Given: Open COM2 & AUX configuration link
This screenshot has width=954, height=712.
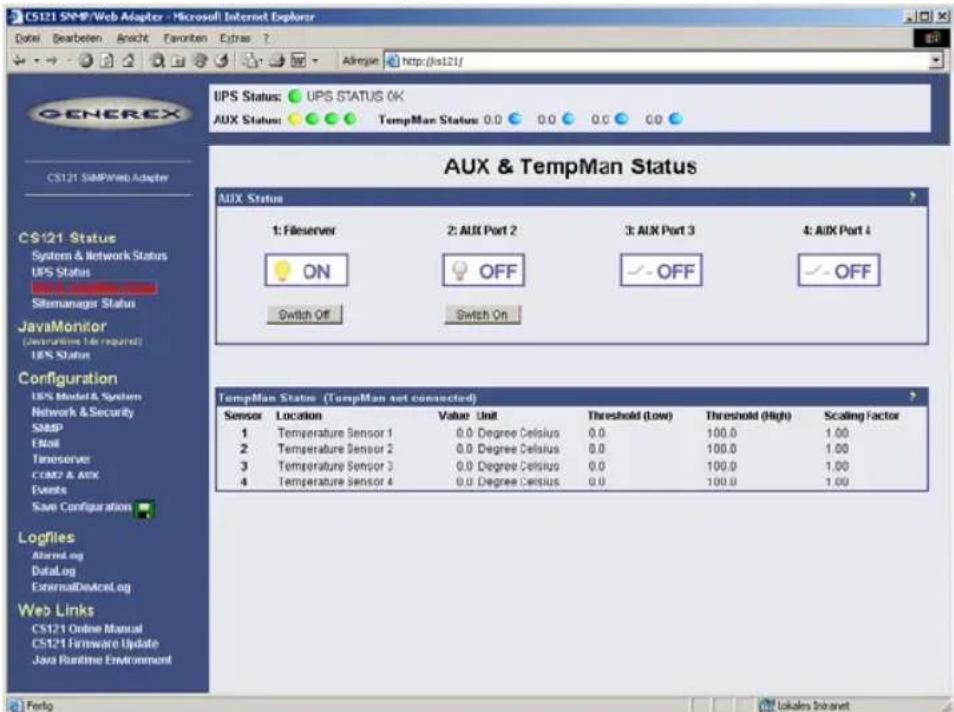Looking at the screenshot, I should click(x=65, y=475).
